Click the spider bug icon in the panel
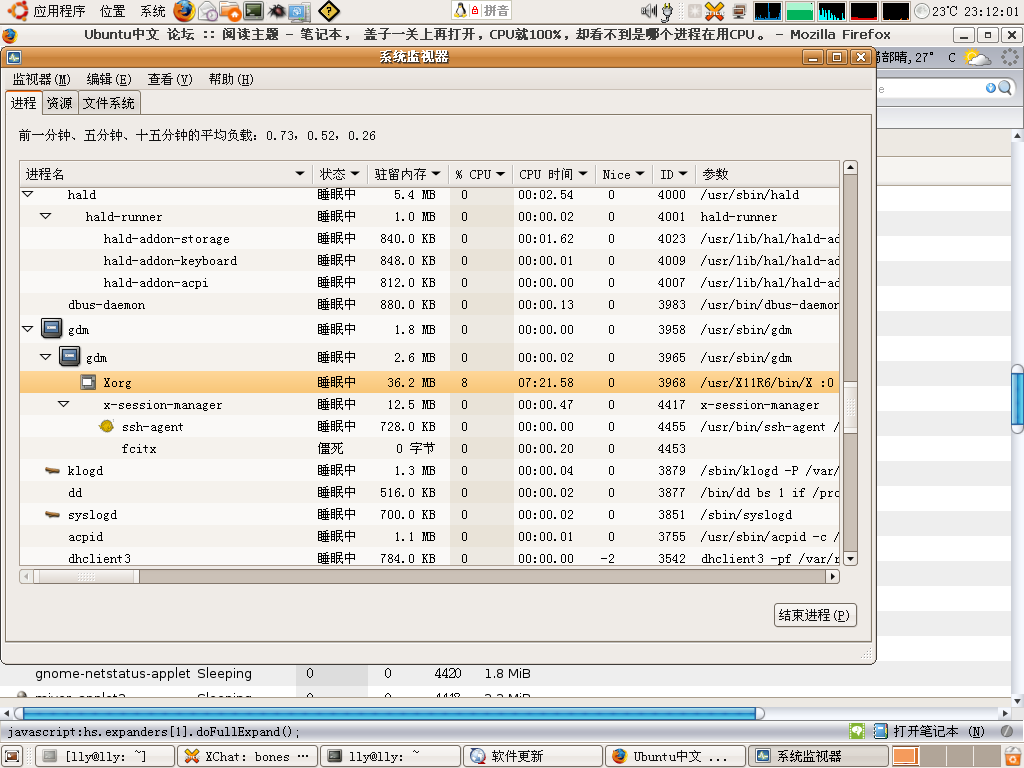Screen dimensions: 1024x768 point(276,11)
